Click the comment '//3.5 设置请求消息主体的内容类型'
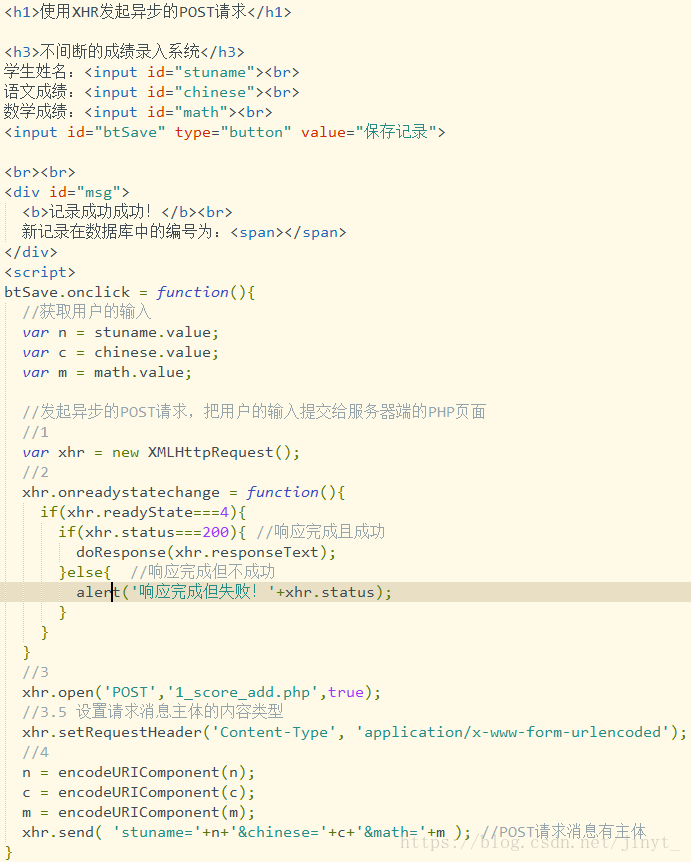This screenshot has width=691, height=862. coord(153,712)
